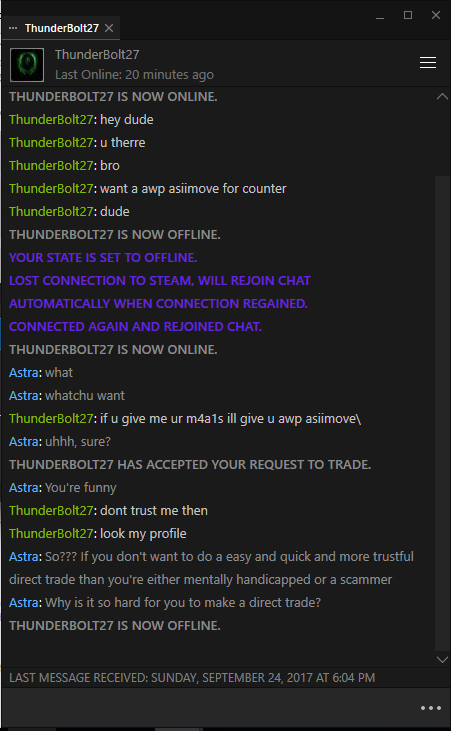Click scroll down arrow in chat log

(442, 659)
